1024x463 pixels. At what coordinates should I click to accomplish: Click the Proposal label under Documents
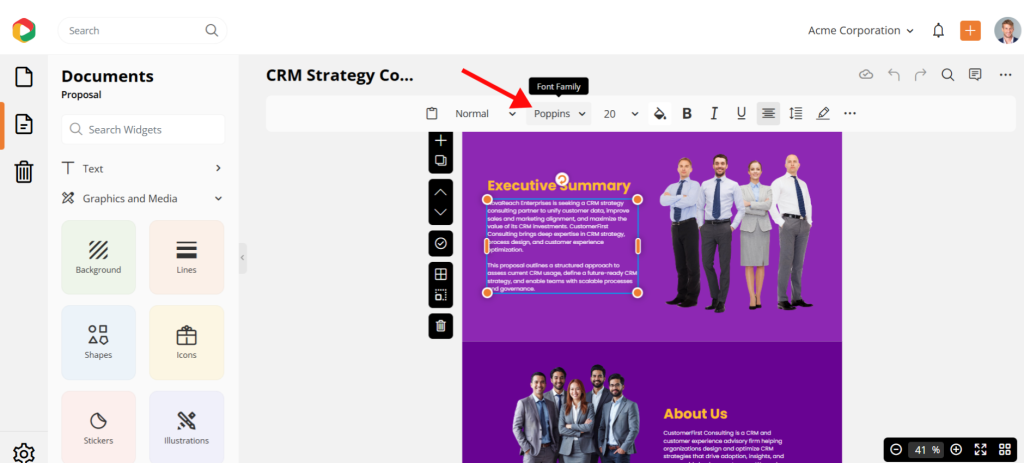81,95
